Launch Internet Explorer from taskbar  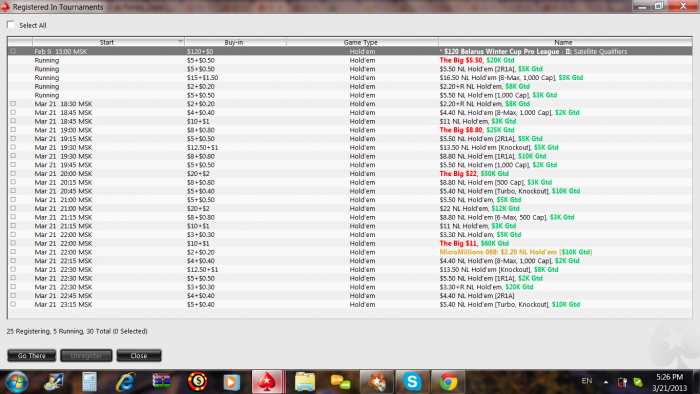pyautogui.click(x=125, y=382)
